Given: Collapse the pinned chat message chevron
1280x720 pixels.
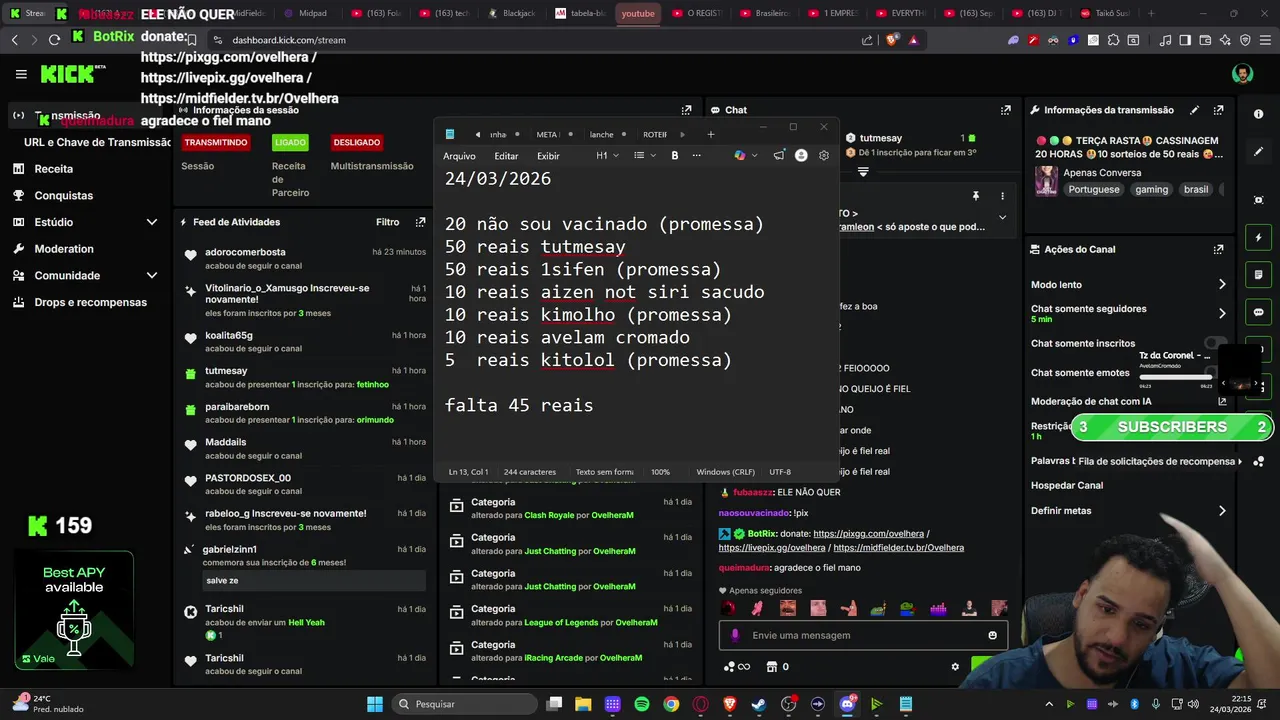Looking at the screenshot, I should (1002, 217).
